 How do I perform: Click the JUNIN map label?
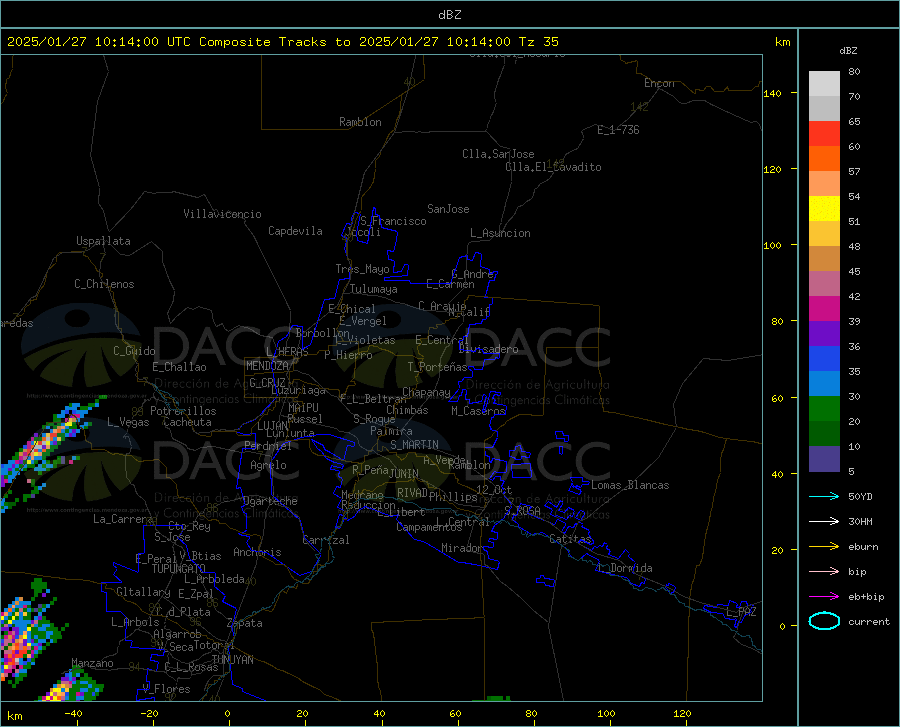tap(404, 474)
